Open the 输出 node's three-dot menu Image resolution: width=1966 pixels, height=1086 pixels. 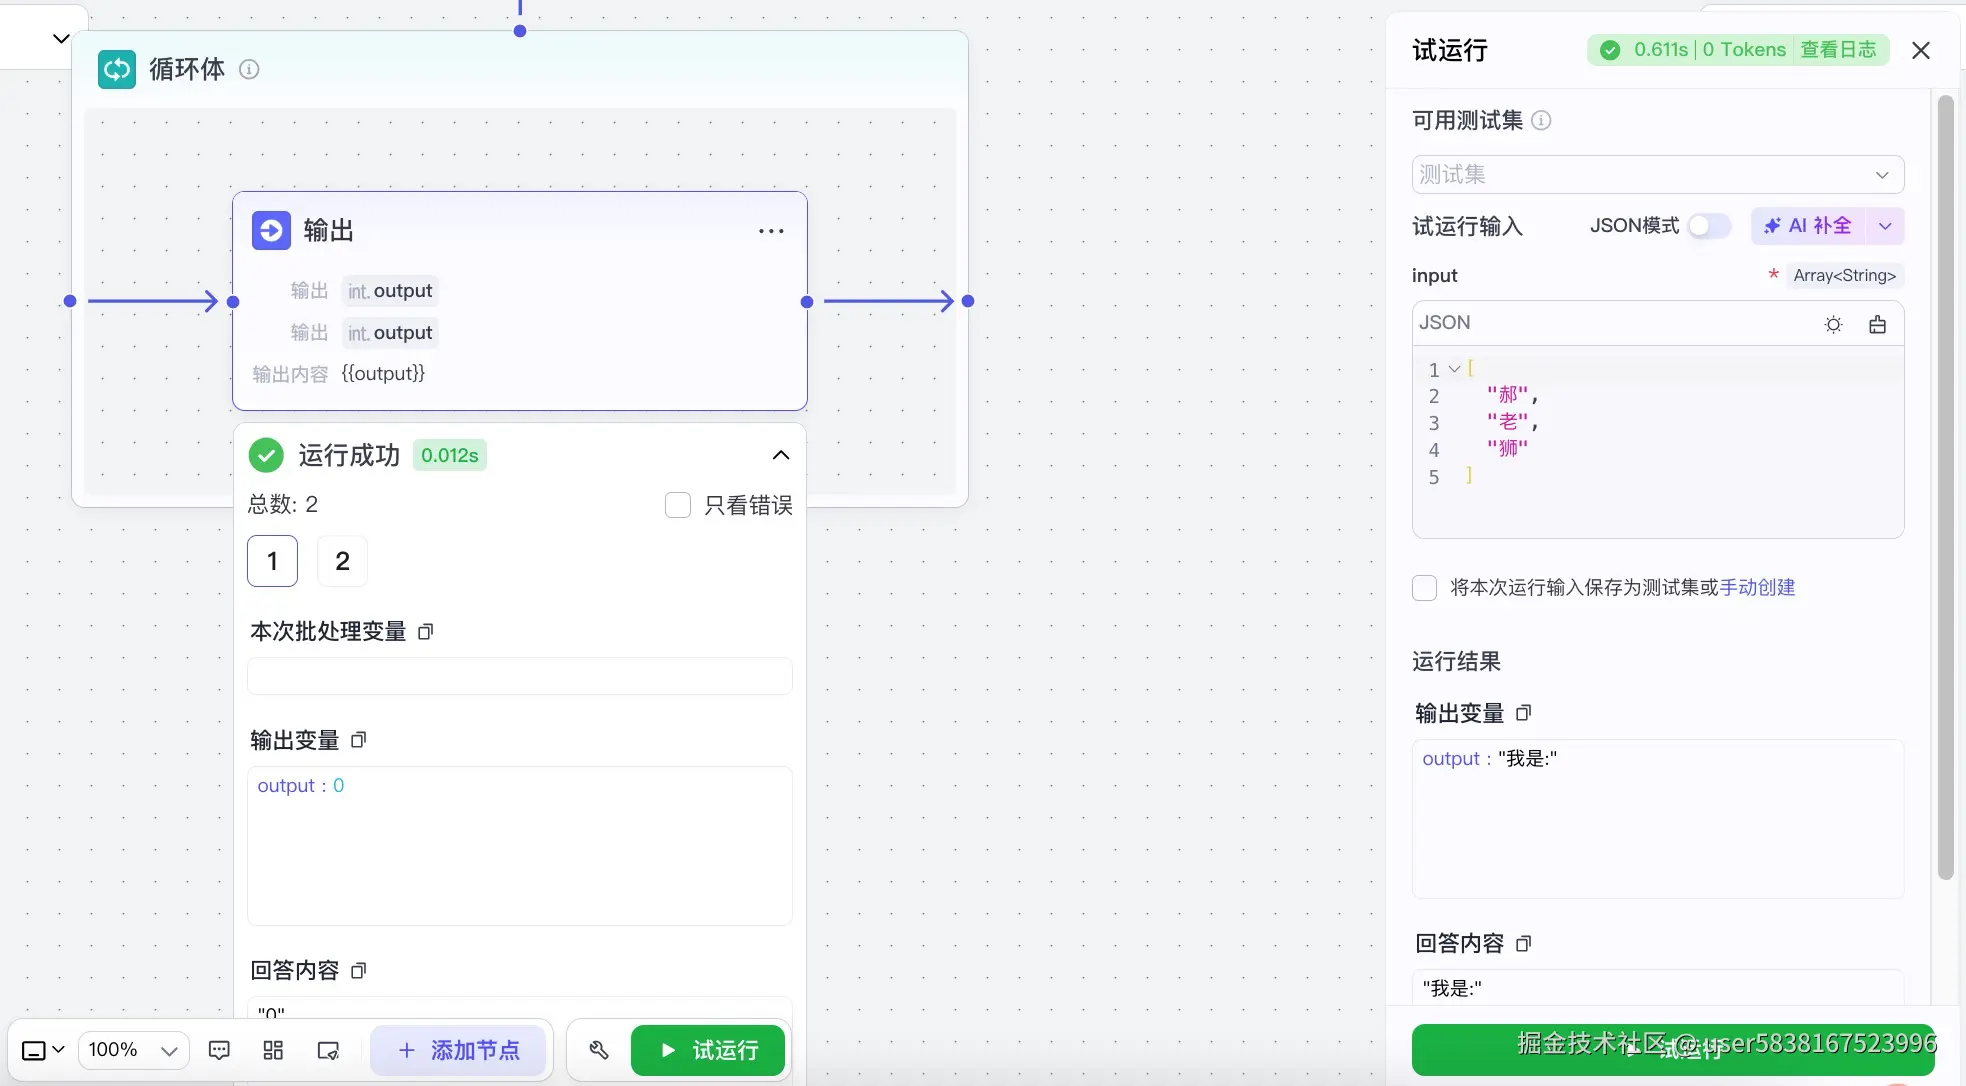[x=771, y=231]
